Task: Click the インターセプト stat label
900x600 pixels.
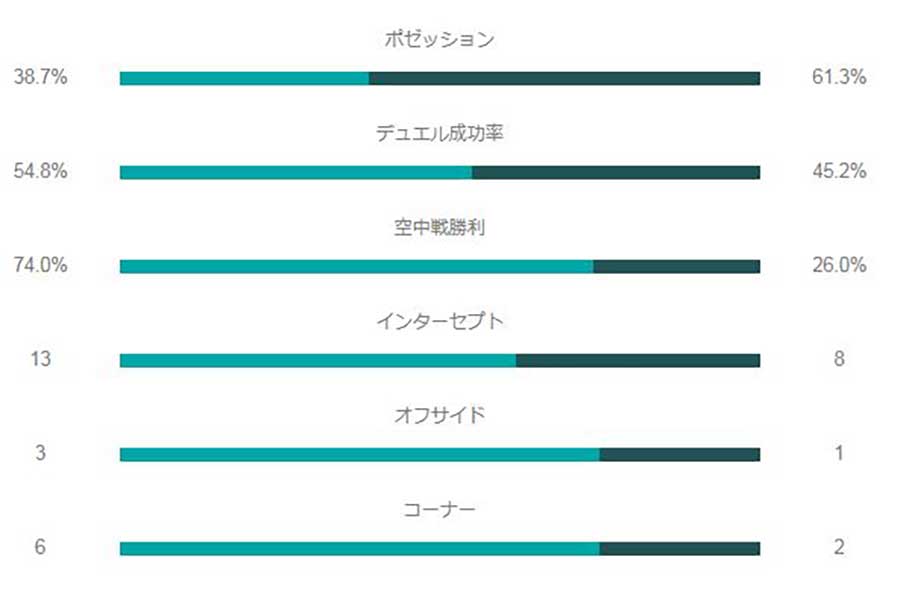Action: point(440,322)
